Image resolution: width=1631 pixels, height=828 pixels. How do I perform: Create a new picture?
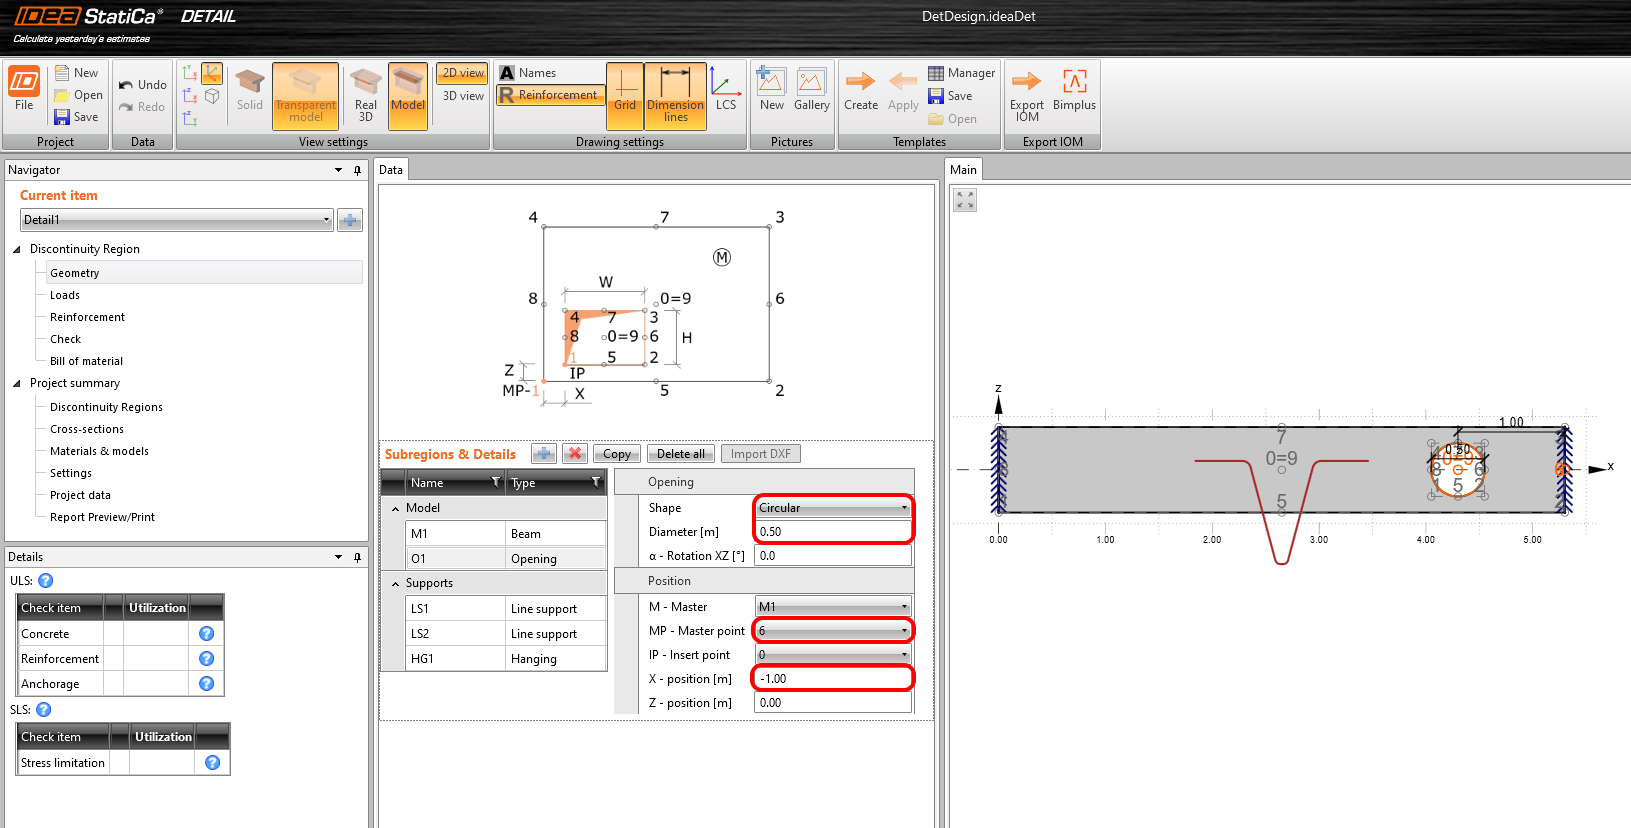coord(771,91)
